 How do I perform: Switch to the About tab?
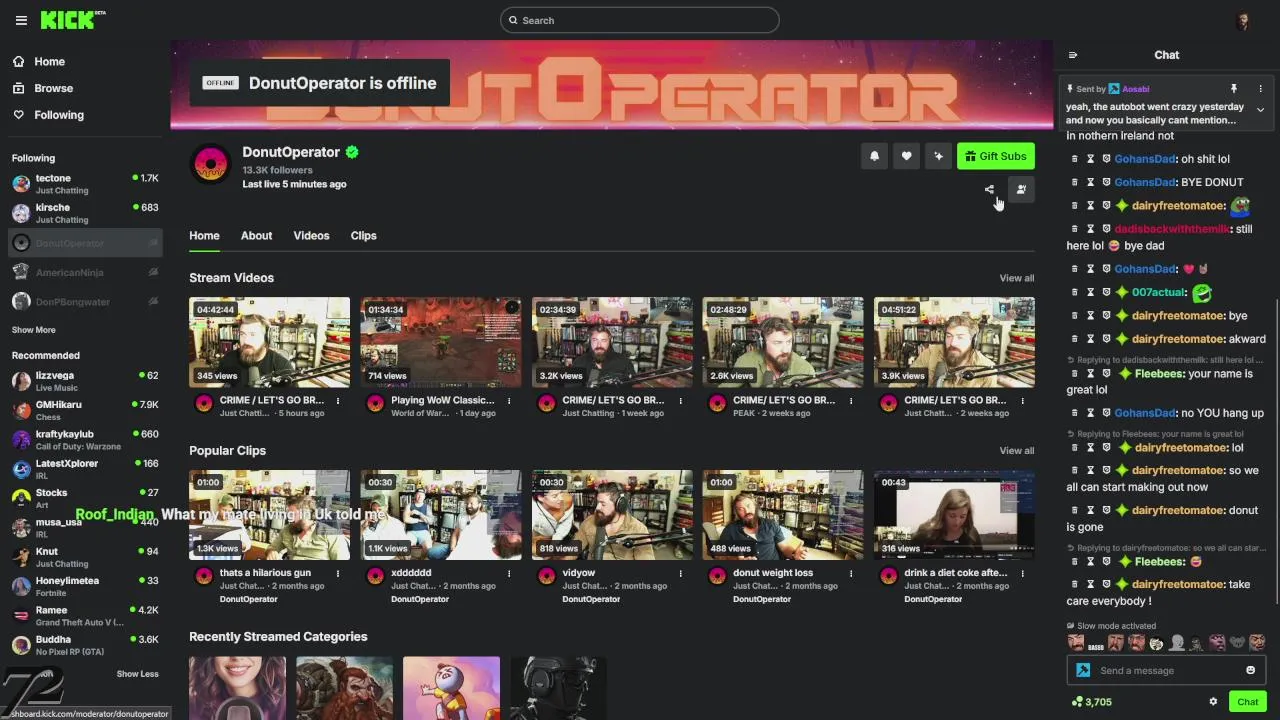coord(256,236)
